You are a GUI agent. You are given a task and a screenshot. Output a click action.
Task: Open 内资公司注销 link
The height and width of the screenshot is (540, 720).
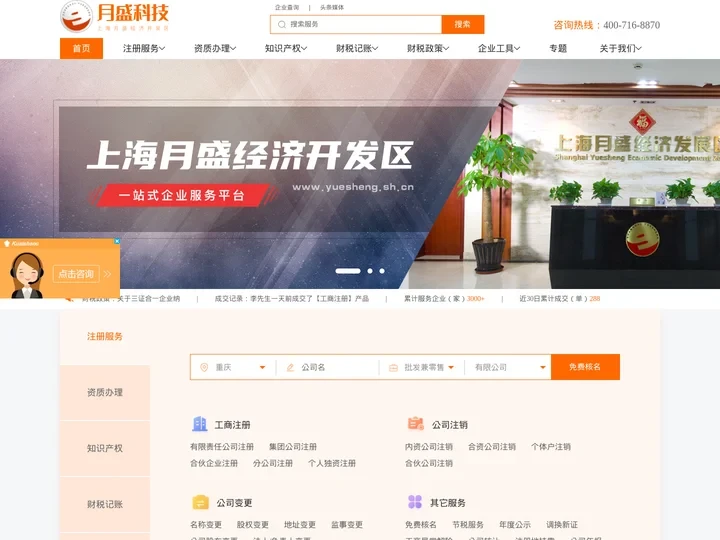coord(429,447)
